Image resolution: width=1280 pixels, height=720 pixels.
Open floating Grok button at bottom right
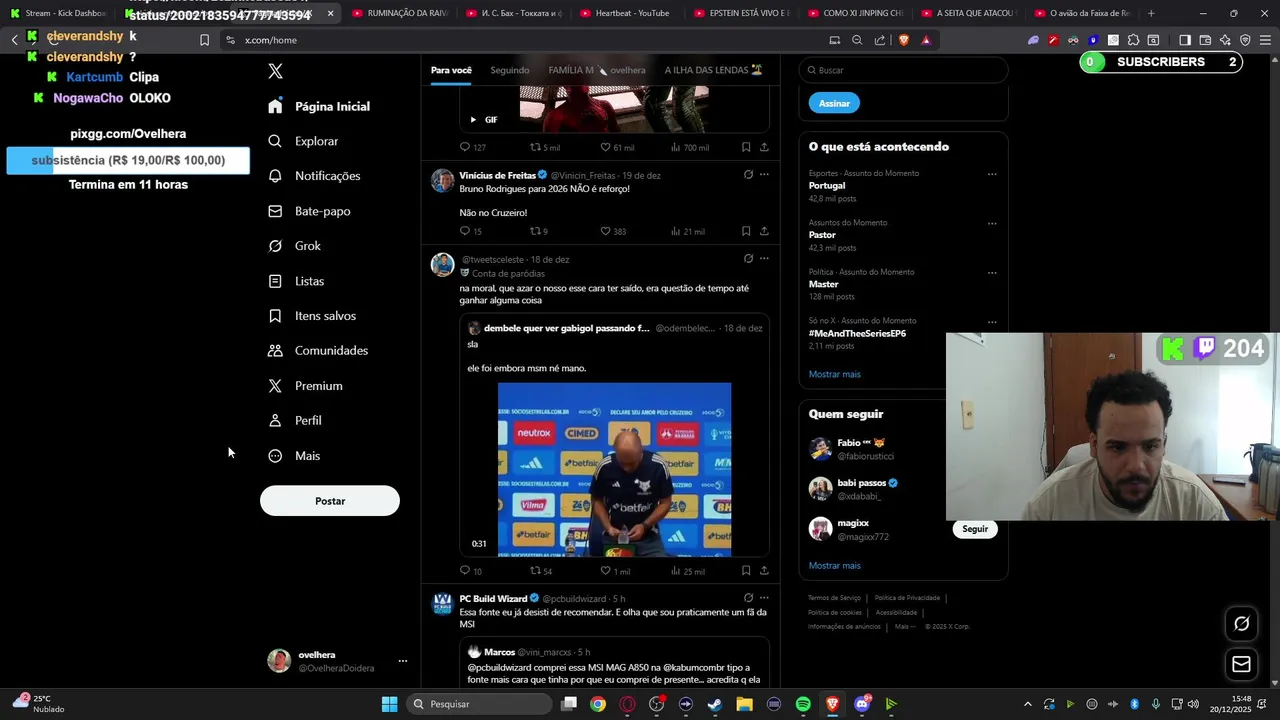[x=1241, y=624]
